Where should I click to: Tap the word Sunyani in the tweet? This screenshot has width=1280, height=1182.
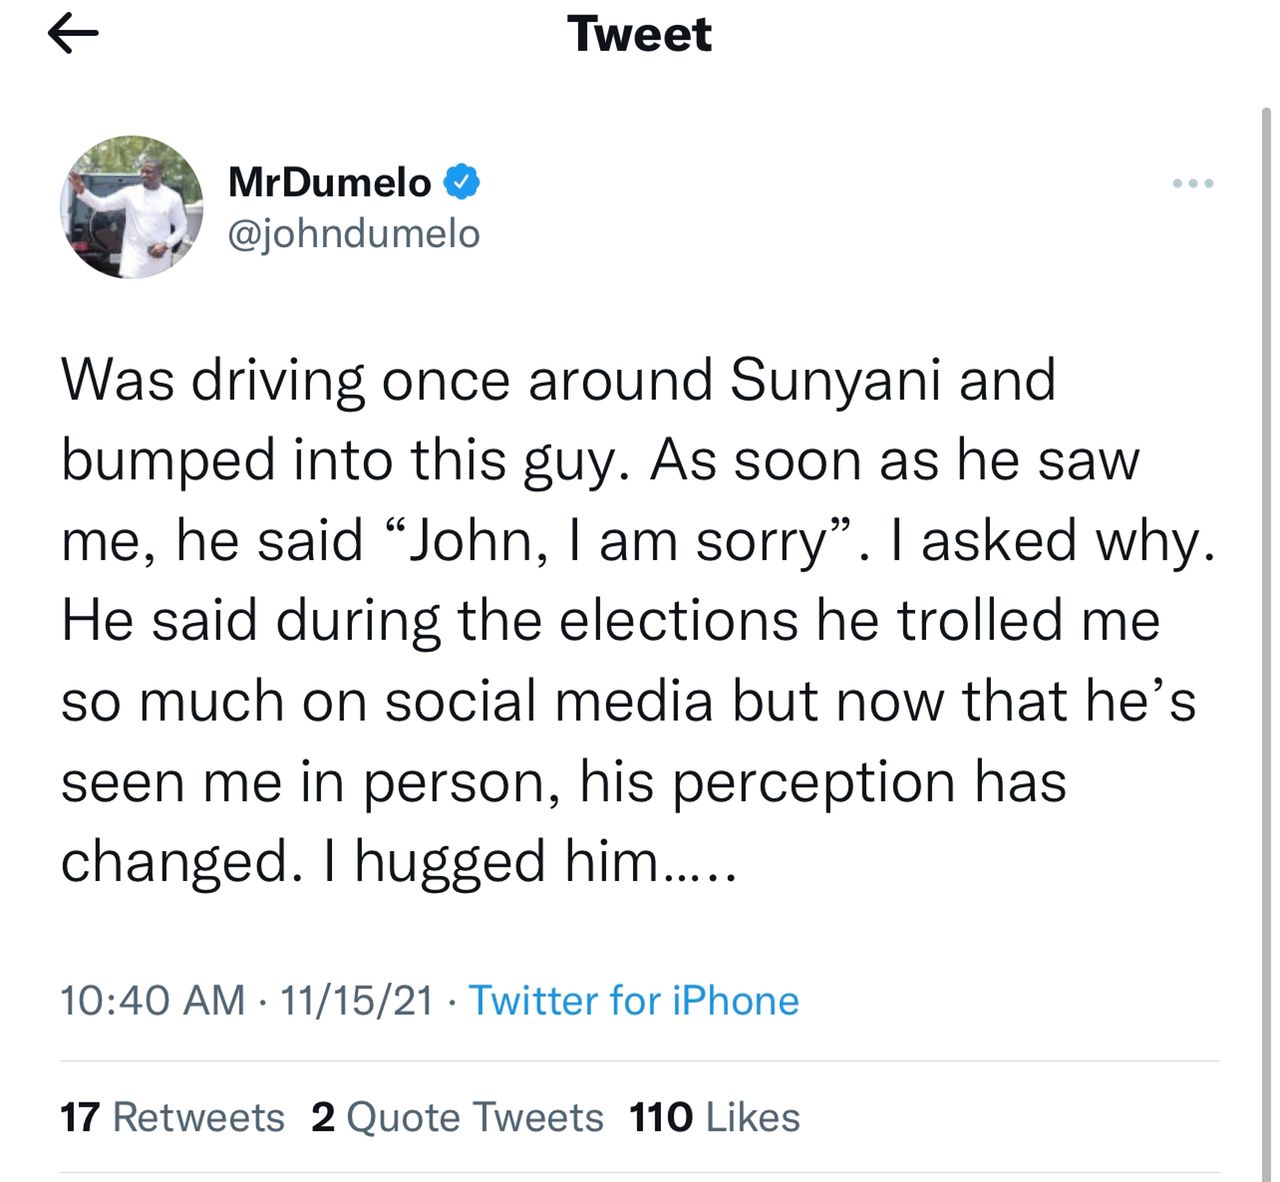tap(836, 382)
